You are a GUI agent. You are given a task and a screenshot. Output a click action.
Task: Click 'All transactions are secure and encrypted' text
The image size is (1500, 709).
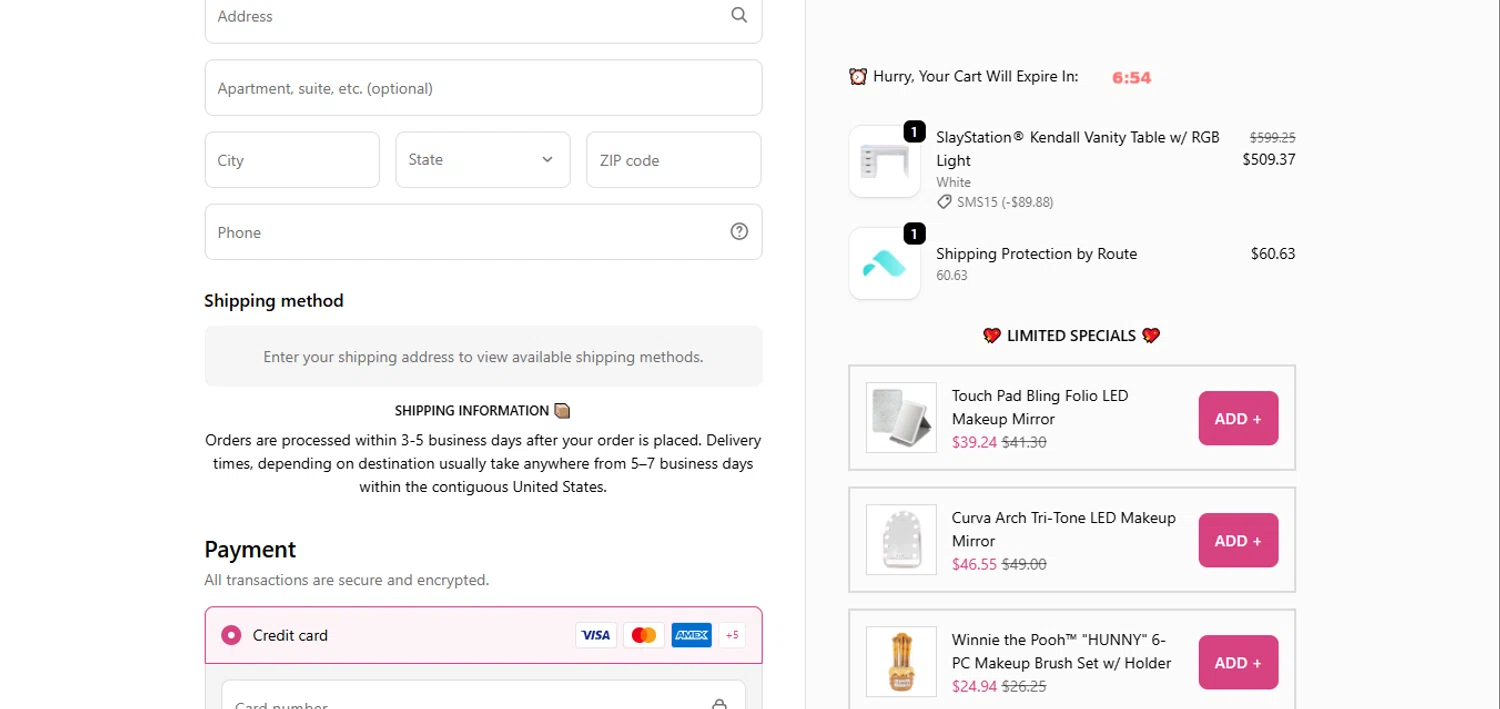(347, 580)
